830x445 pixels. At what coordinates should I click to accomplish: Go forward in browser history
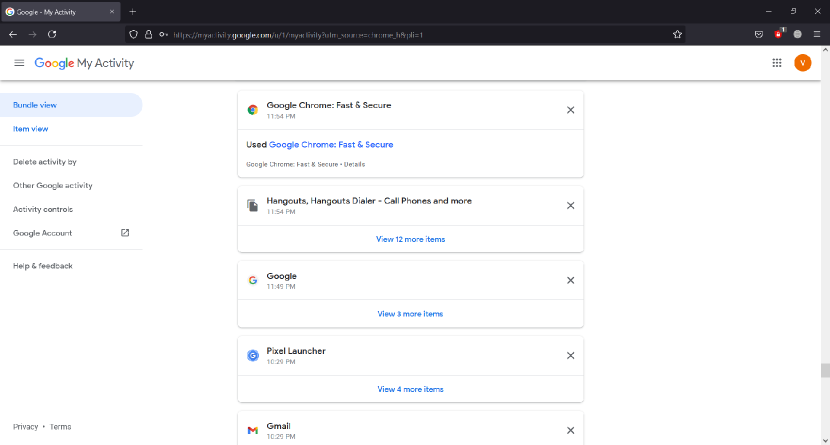[x=32, y=34]
